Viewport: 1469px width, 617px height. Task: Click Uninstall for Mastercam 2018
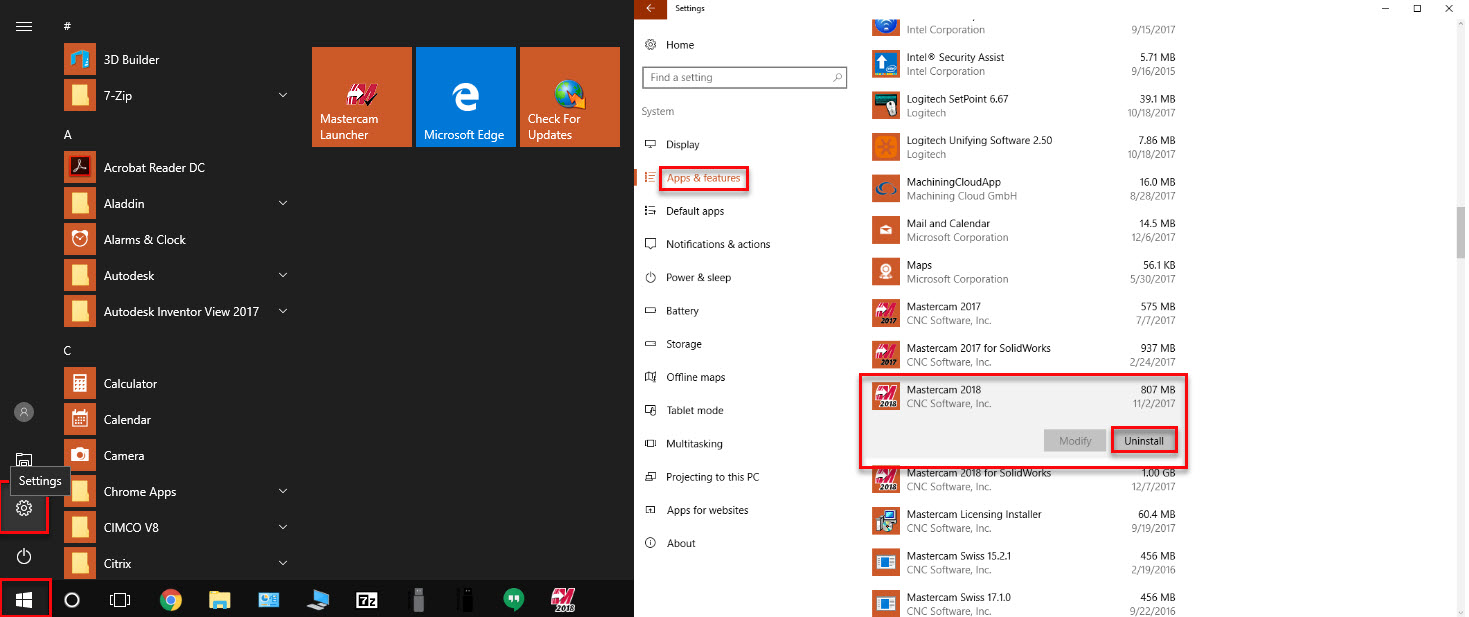1143,441
